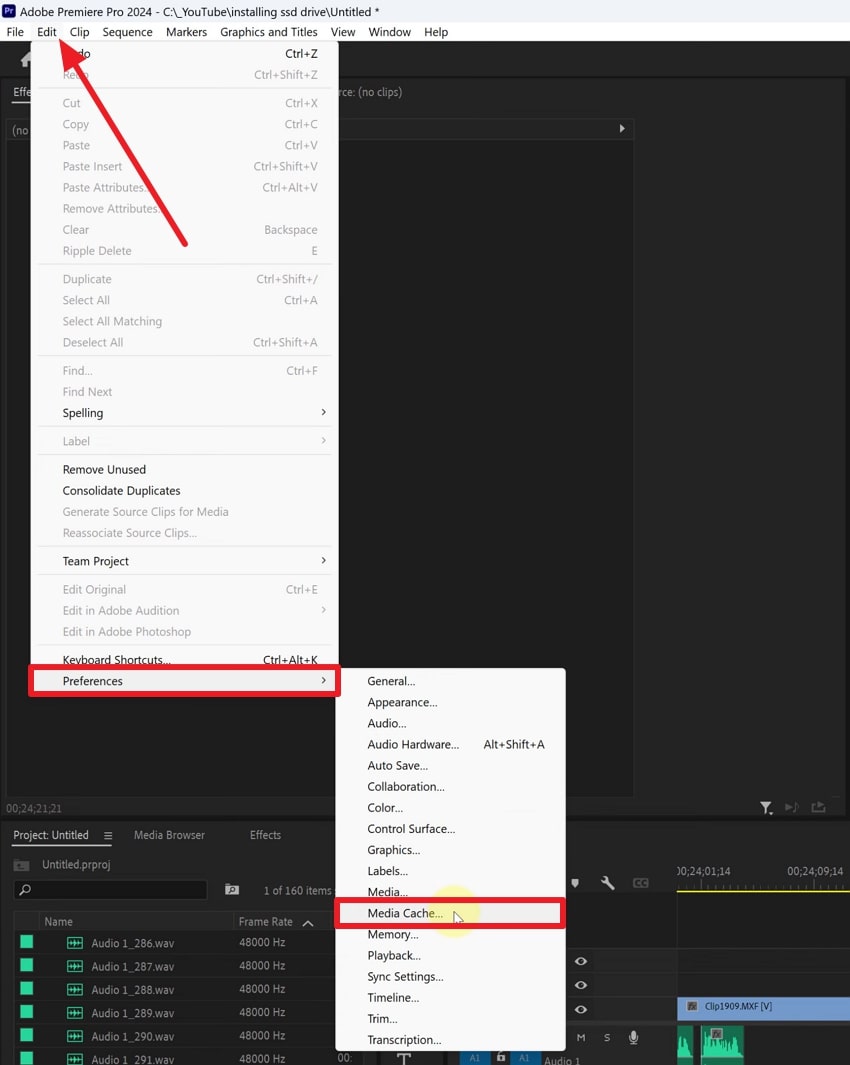Image resolution: width=850 pixels, height=1065 pixels.
Task: Click the voice-over microphone icon
Action: click(x=633, y=1037)
